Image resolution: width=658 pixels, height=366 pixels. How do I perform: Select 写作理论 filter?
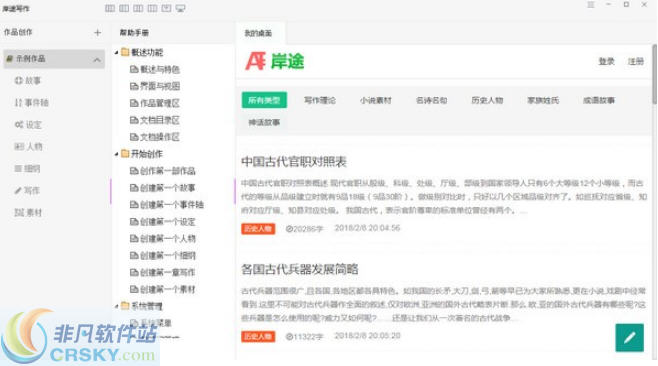(x=320, y=100)
